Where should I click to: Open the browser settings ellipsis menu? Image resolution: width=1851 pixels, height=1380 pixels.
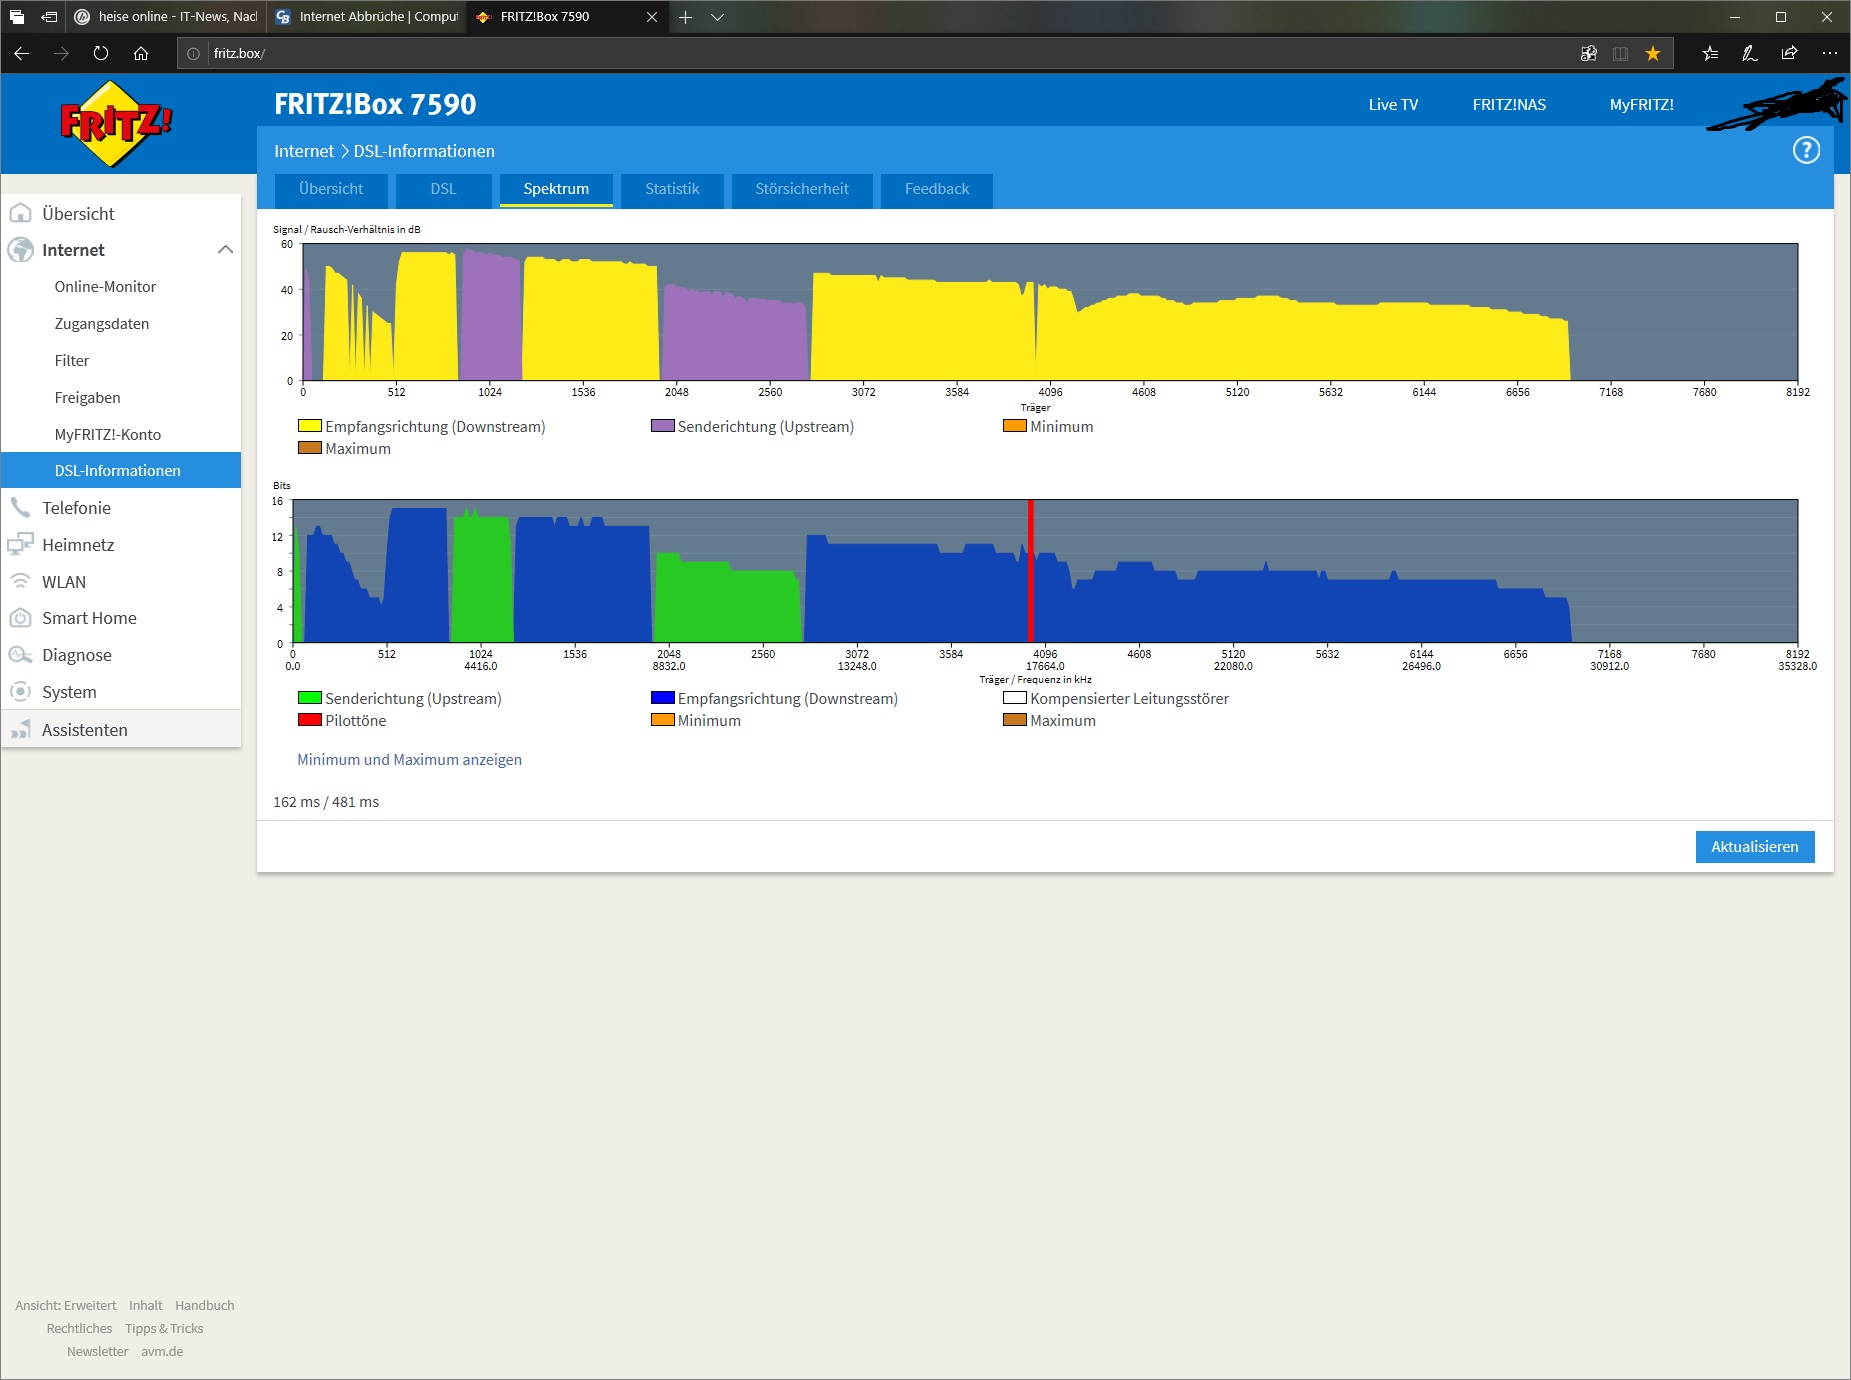pyautogui.click(x=1829, y=53)
